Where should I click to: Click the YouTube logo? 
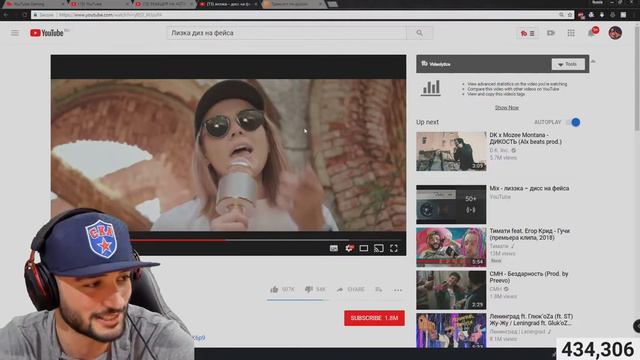point(47,33)
